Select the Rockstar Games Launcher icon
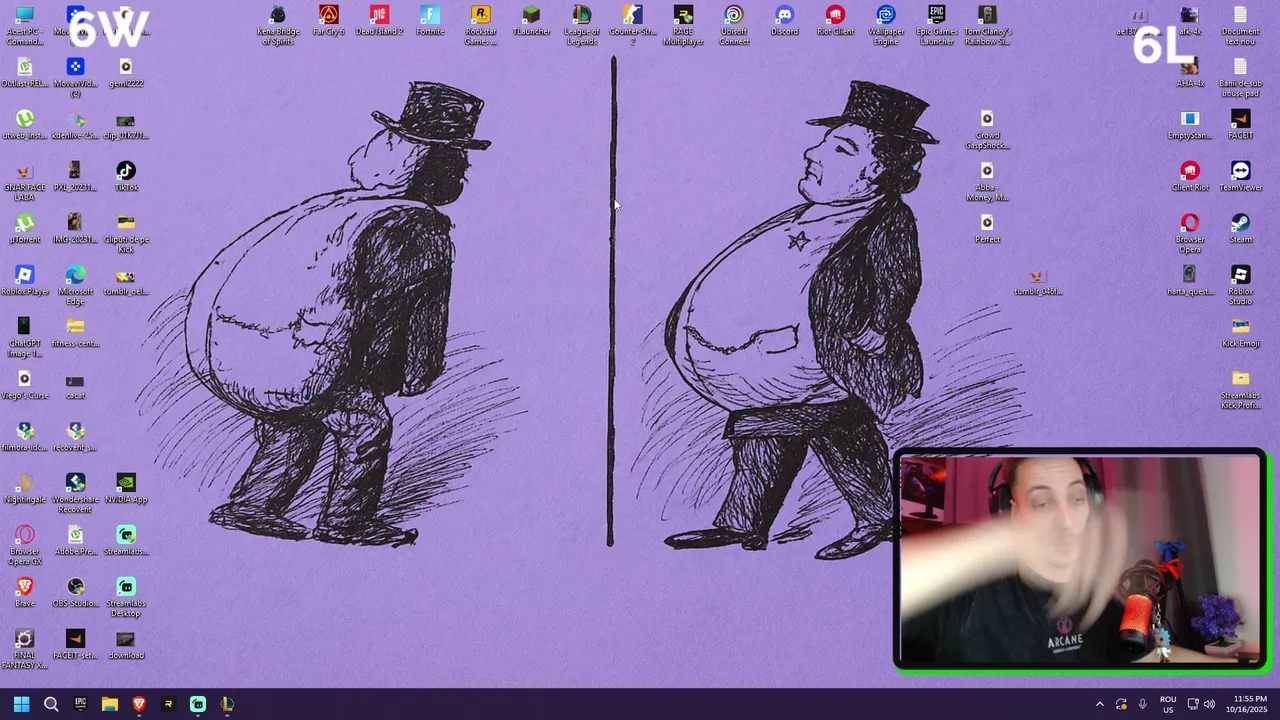Viewport: 1280px width, 720px height. [x=481, y=25]
